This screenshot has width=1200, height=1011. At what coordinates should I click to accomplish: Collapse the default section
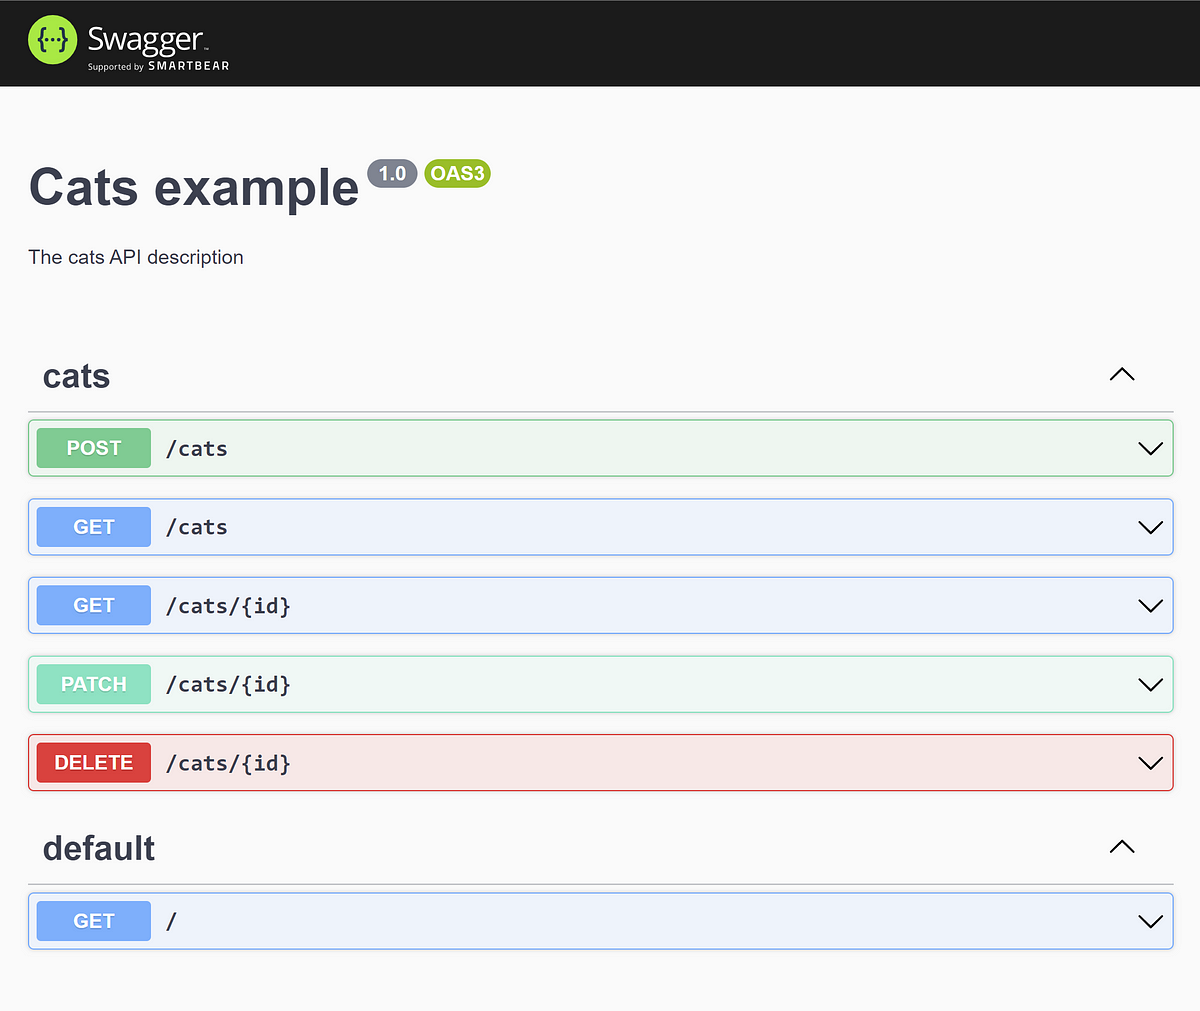[1122, 847]
